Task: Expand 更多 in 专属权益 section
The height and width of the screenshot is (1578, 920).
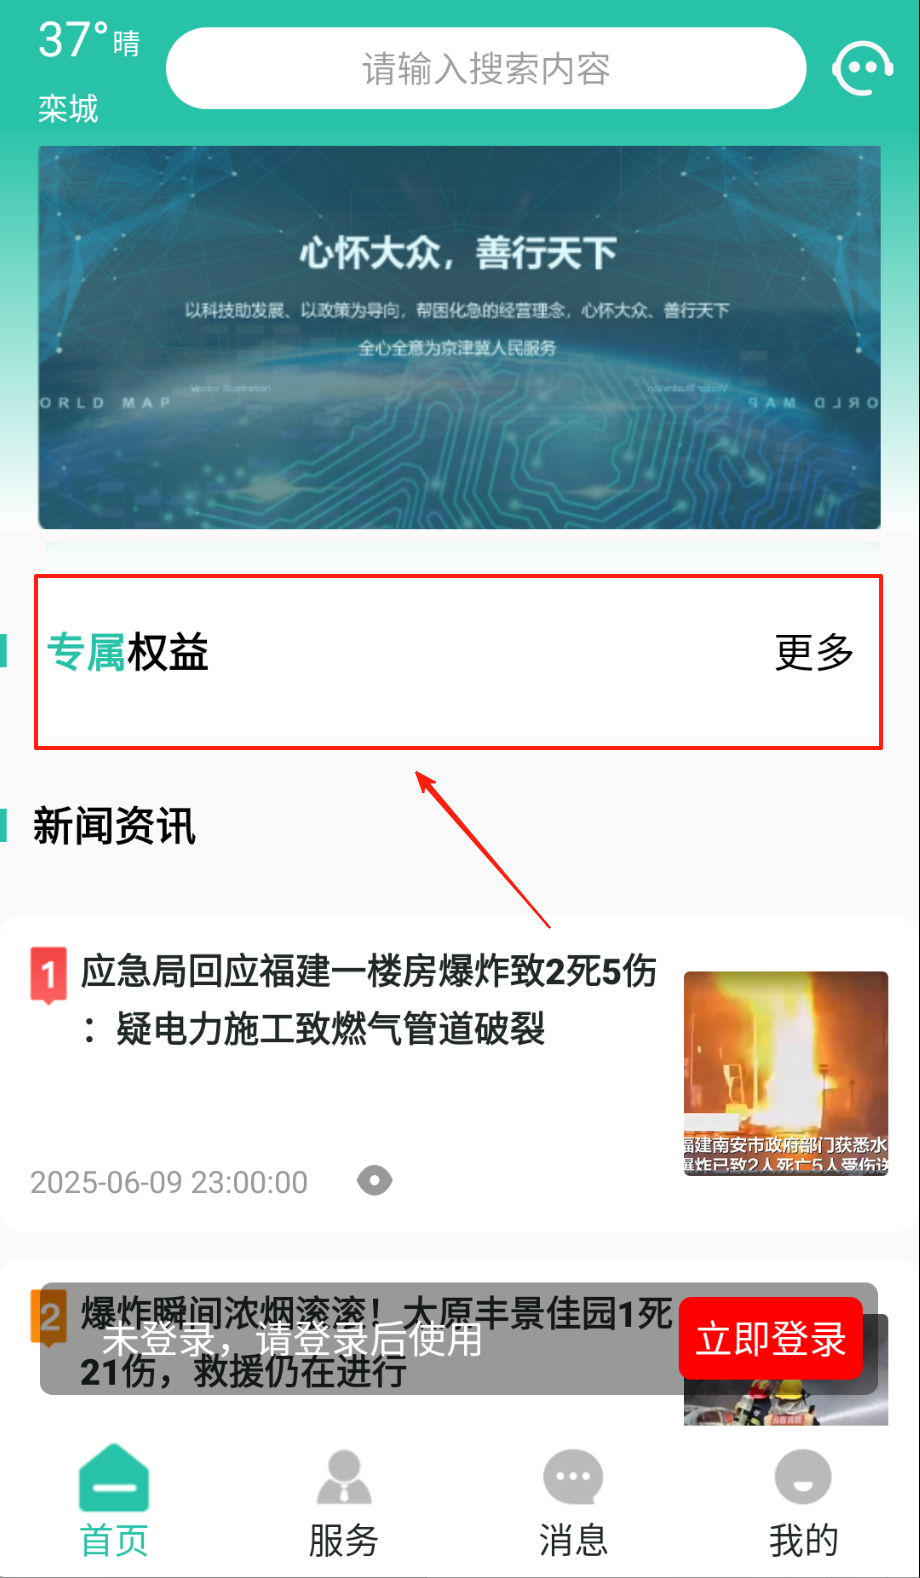Action: 814,652
